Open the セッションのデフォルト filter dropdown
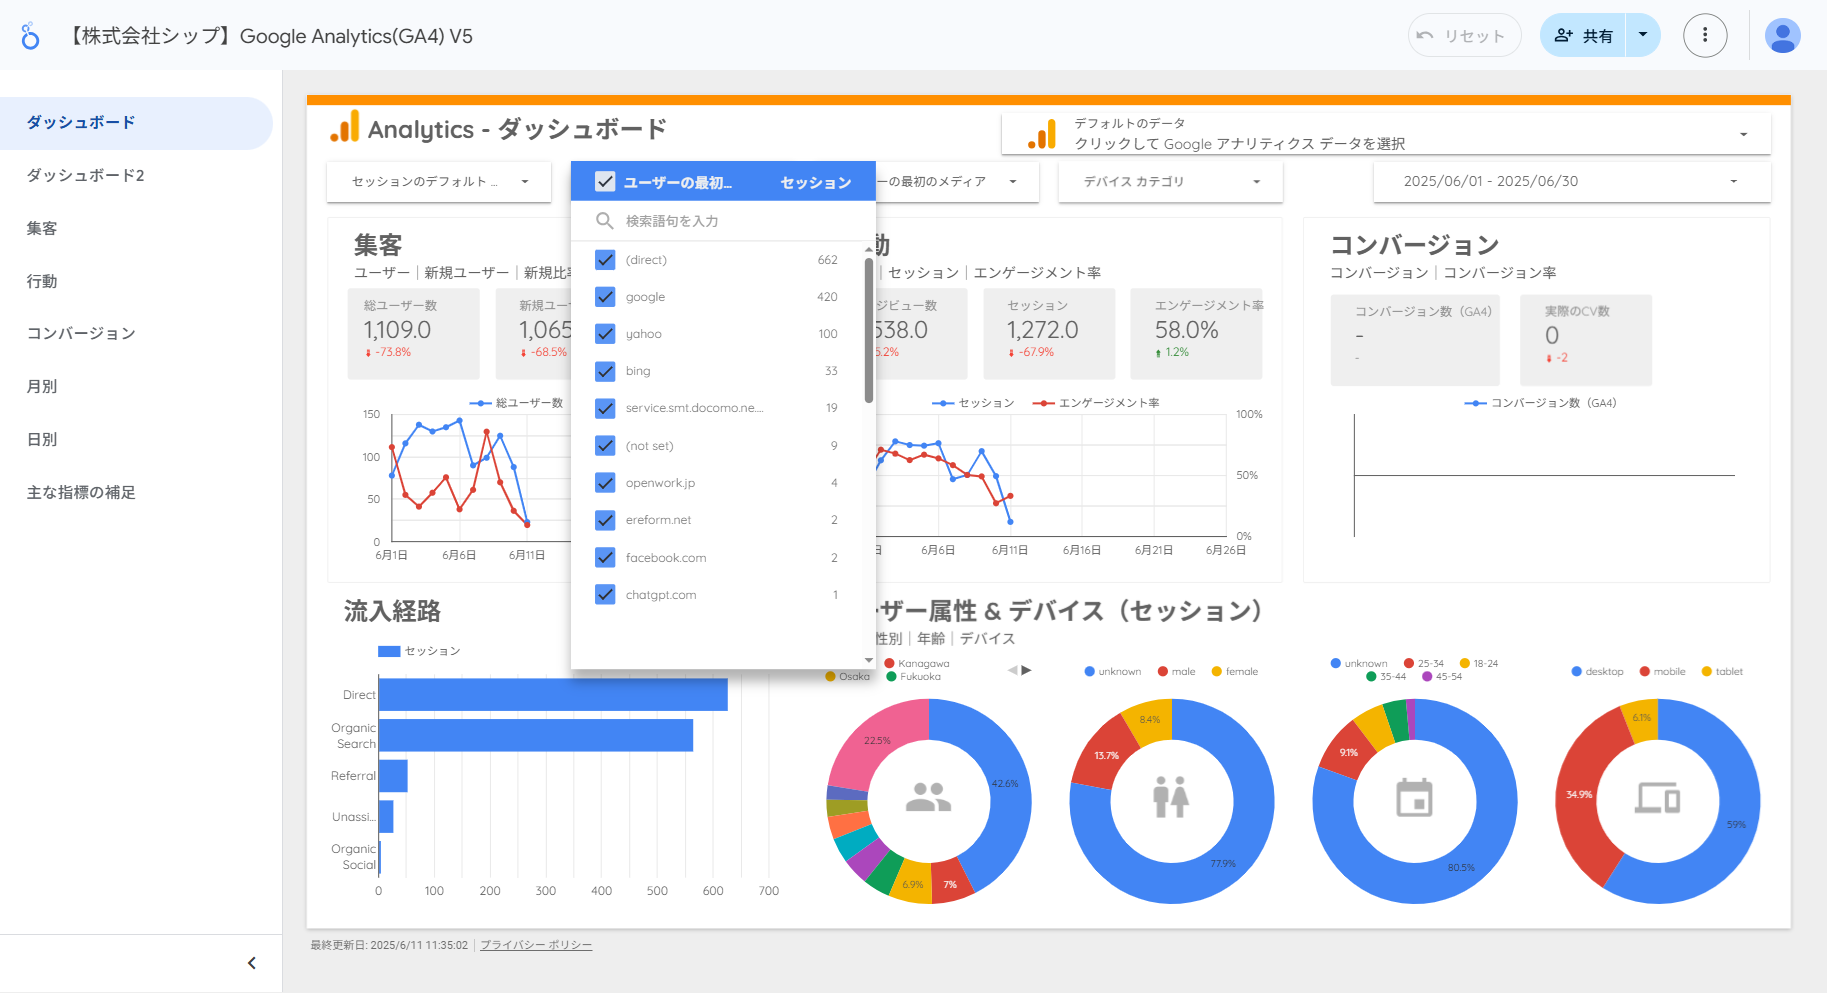The width and height of the screenshot is (1827, 993). pos(439,182)
